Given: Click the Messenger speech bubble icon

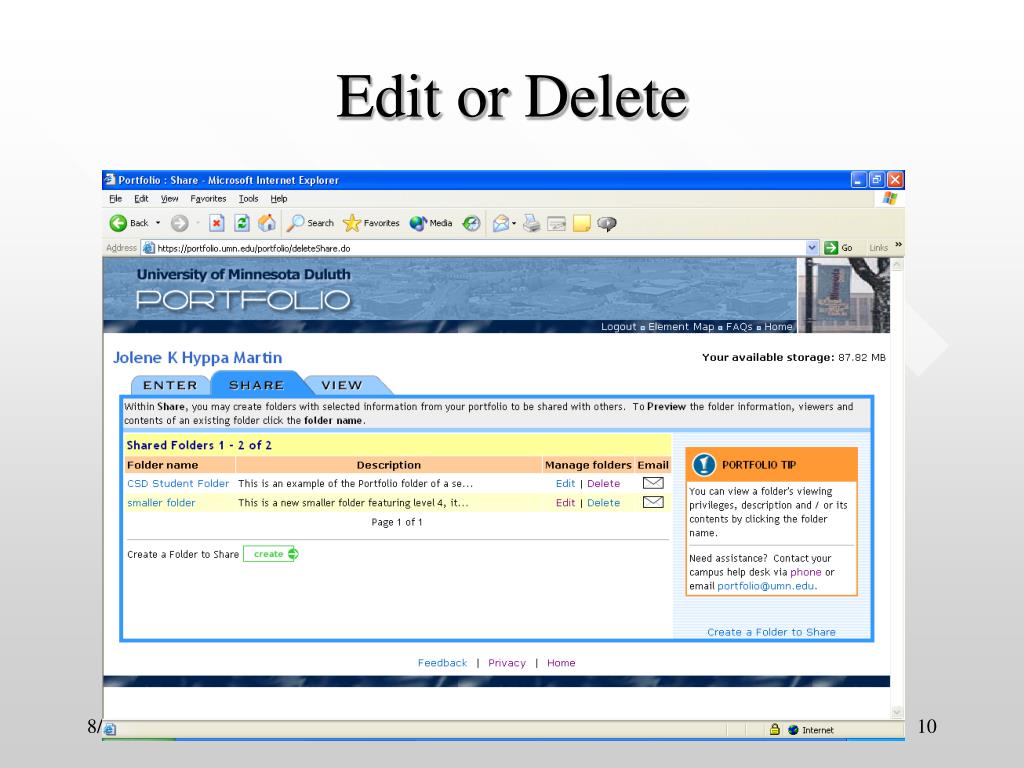Looking at the screenshot, I should (607, 224).
